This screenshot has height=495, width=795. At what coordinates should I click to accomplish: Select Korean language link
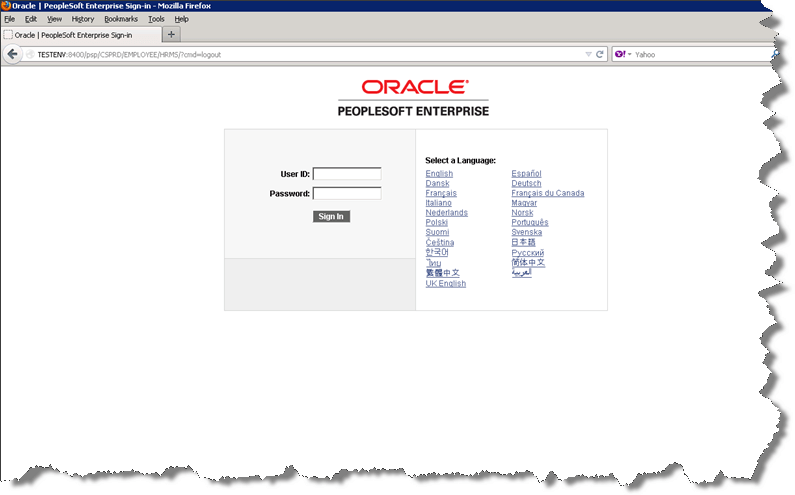click(x=437, y=252)
